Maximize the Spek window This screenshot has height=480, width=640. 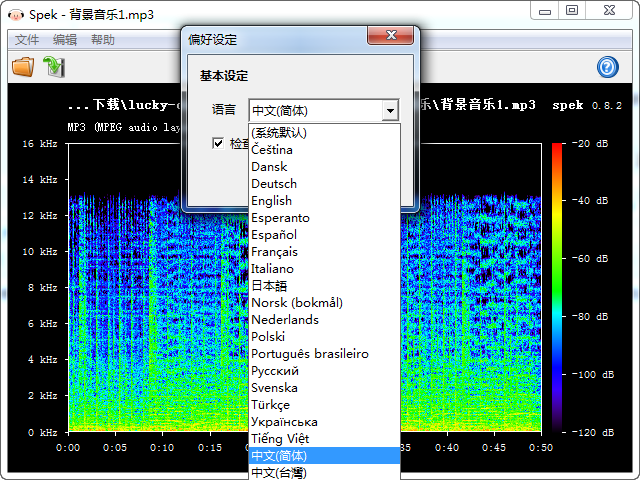coord(572,11)
